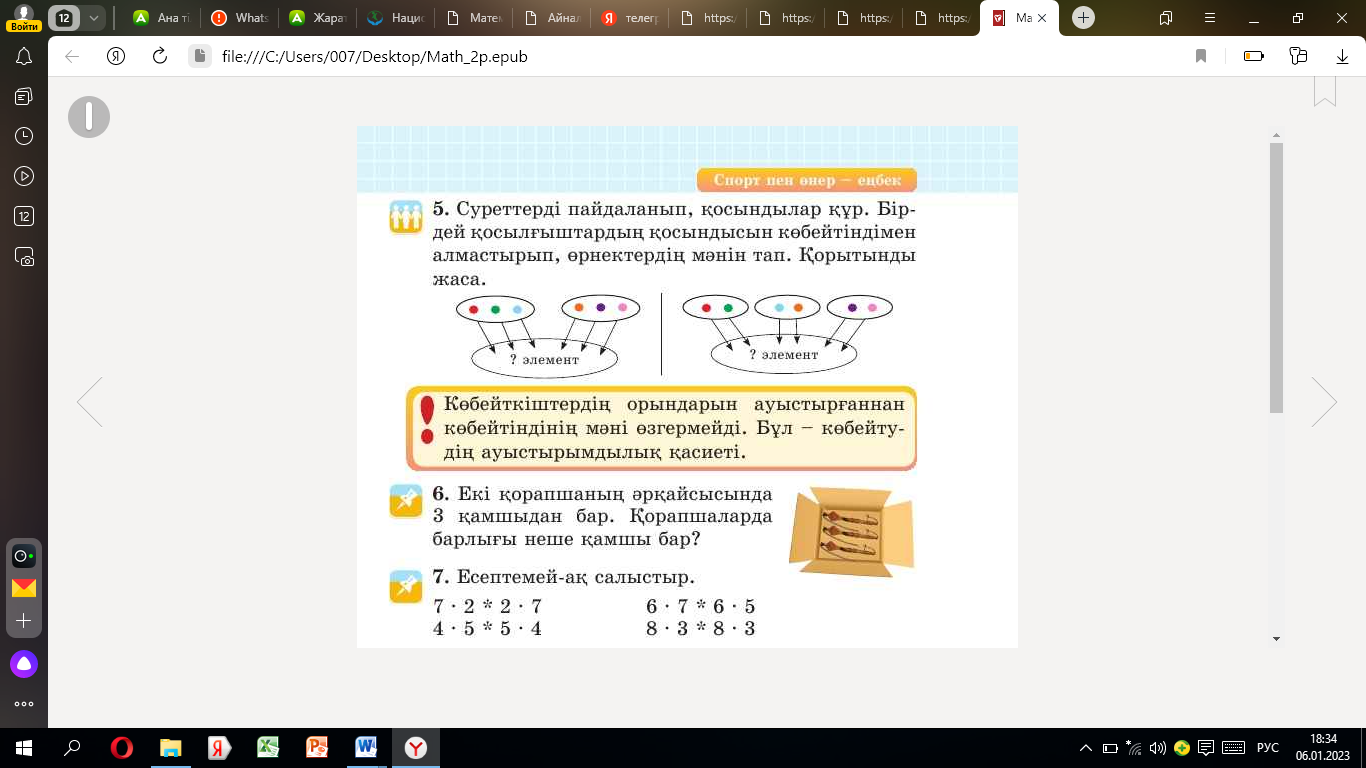
Task: Switch to the Ана ті tab
Action: [162, 18]
